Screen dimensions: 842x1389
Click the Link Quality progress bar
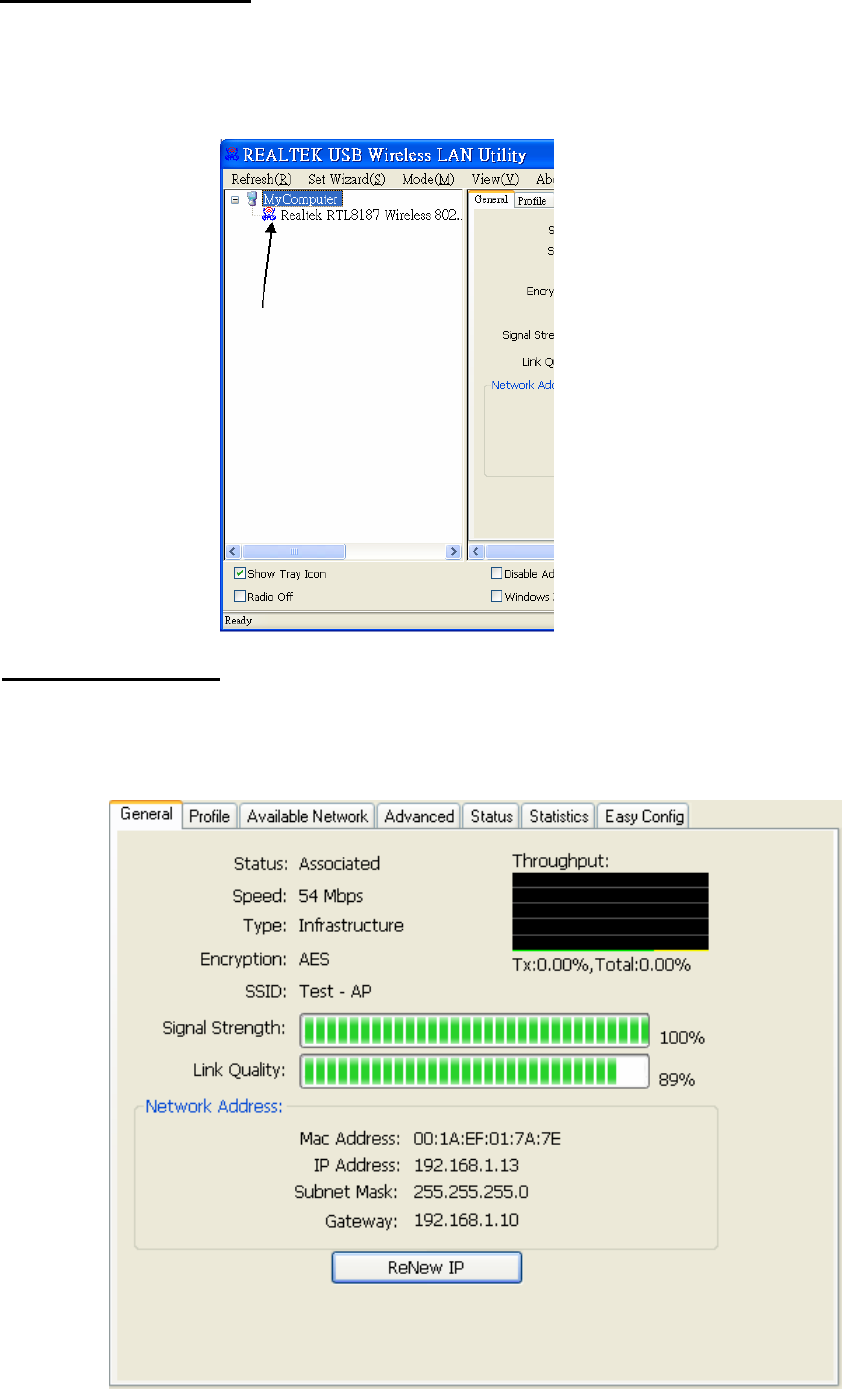pos(475,1071)
